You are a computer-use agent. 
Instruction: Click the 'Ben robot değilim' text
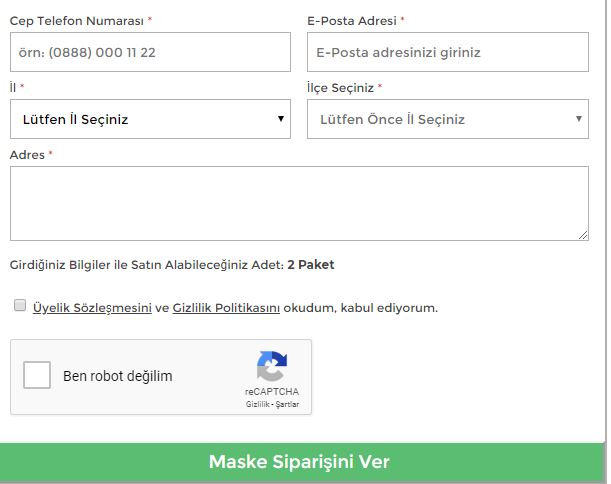coord(118,377)
